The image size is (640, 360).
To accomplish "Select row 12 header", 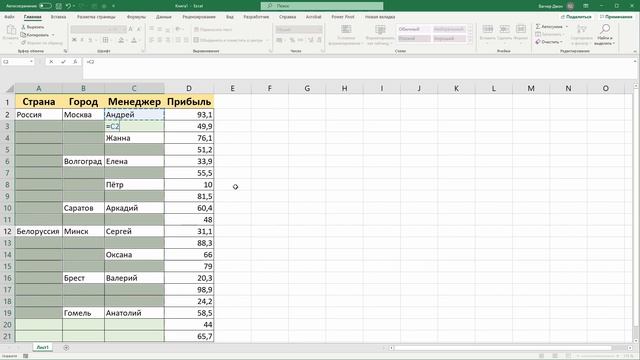I will pyautogui.click(x=7, y=231).
